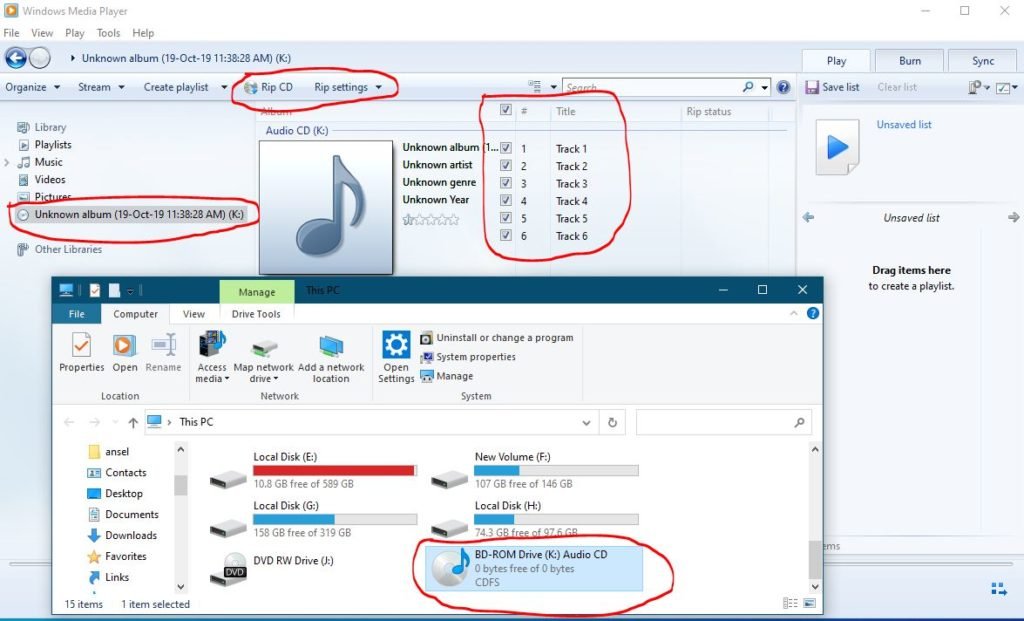
Task: Uncheck the Track 4 checkbox
Action: (505, 200)
